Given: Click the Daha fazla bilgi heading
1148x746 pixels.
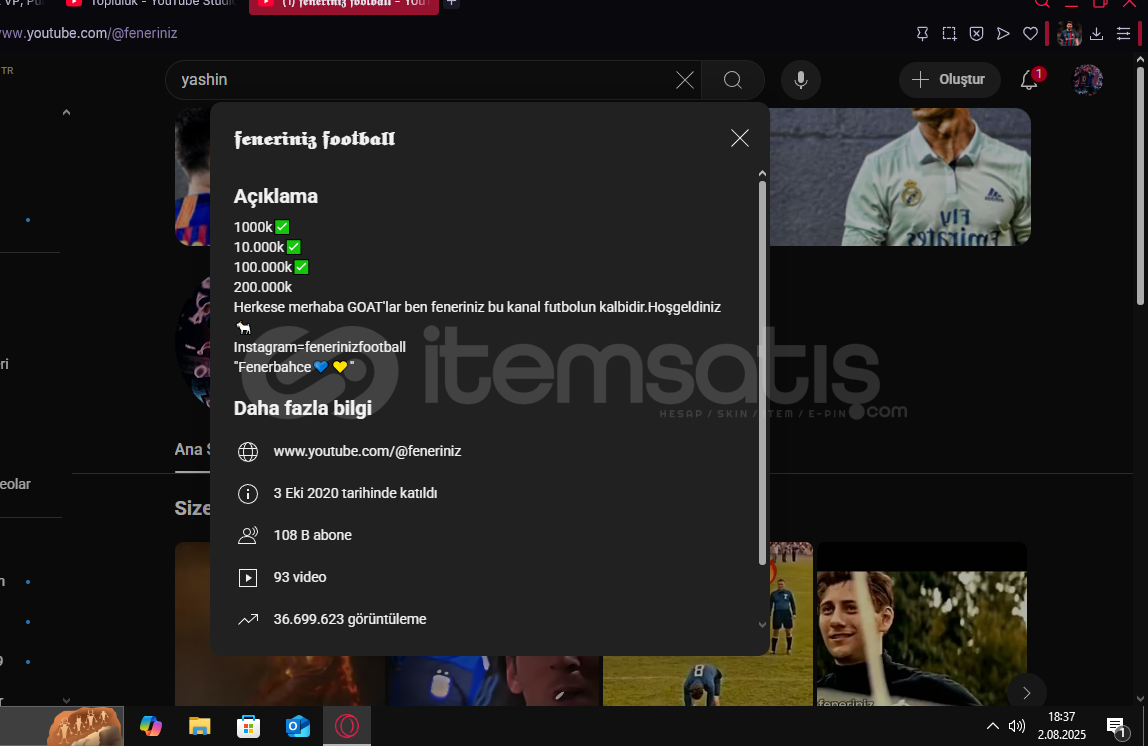Looking at the screenshot, I should pyautogui.click(x=302, y=408).
